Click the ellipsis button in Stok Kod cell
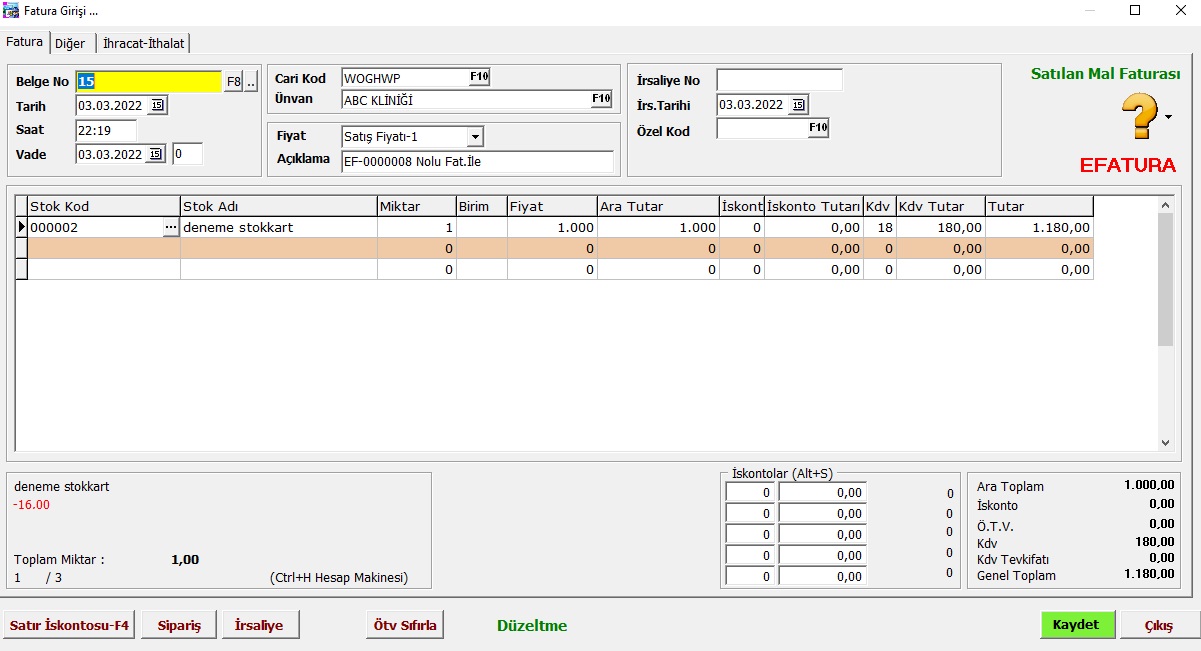 tap(171, 228)
